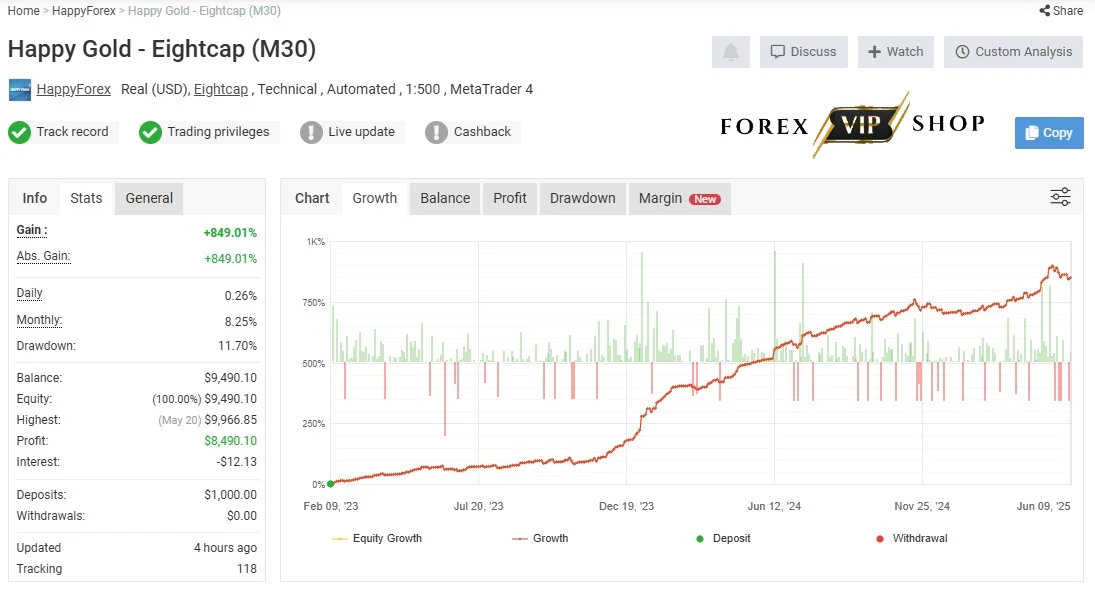Toggle Growth legend series visibility
Image resolution: width=1095 pixels, height=592 pixels.
point(540,538)
